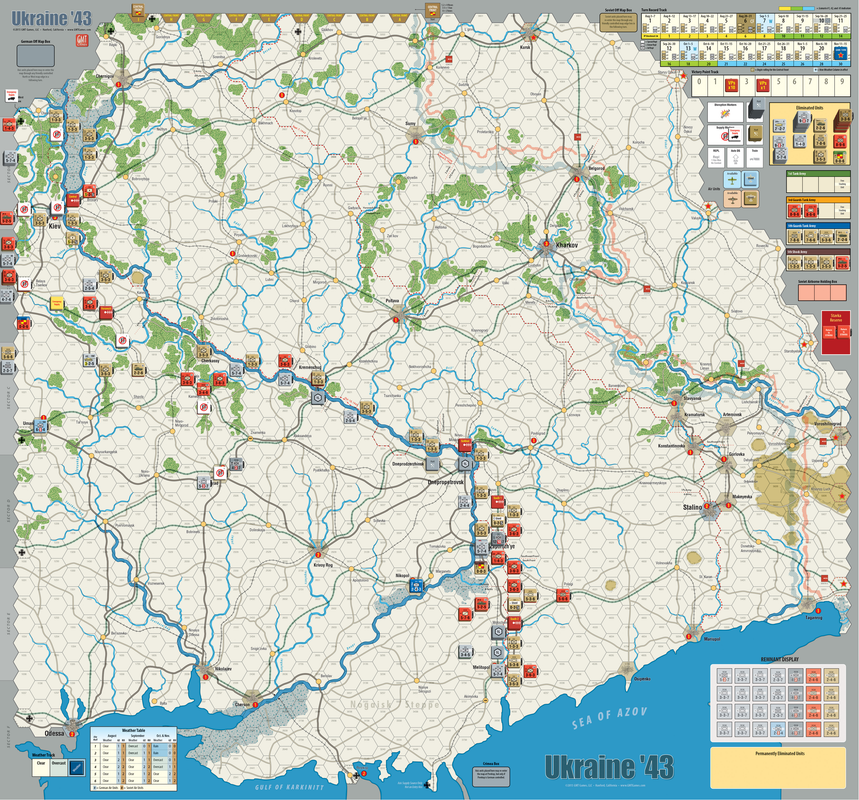Click the Belgorod city label
859x800 pixels.
[597, 168]
